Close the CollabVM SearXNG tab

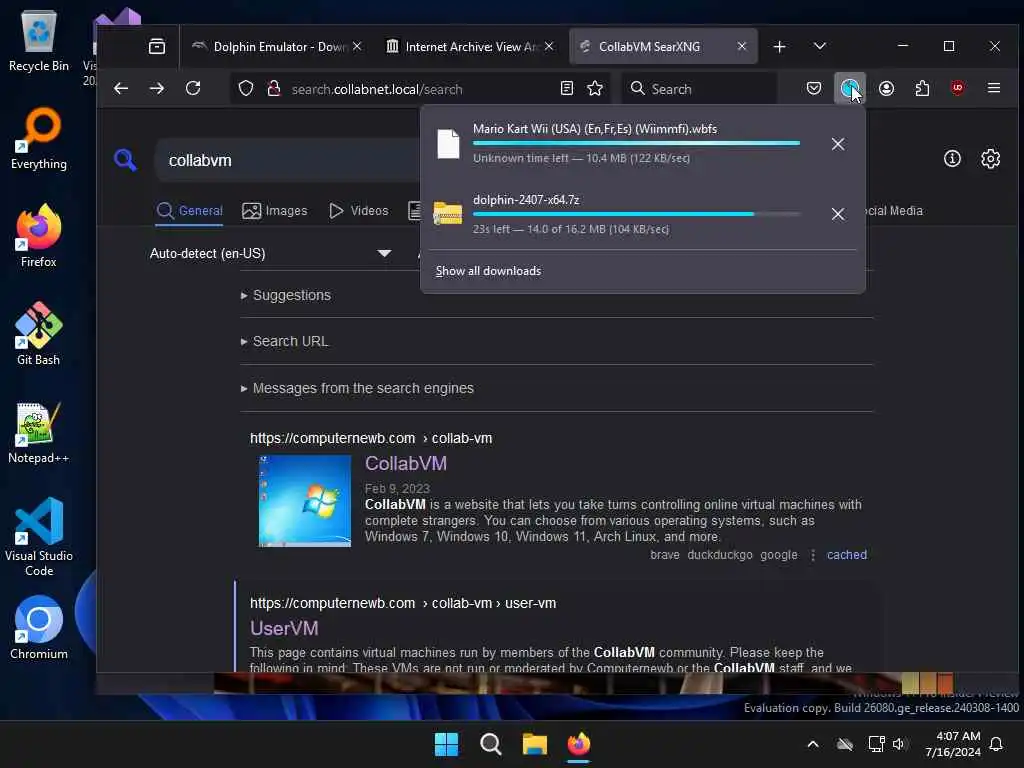coord(741,46)
